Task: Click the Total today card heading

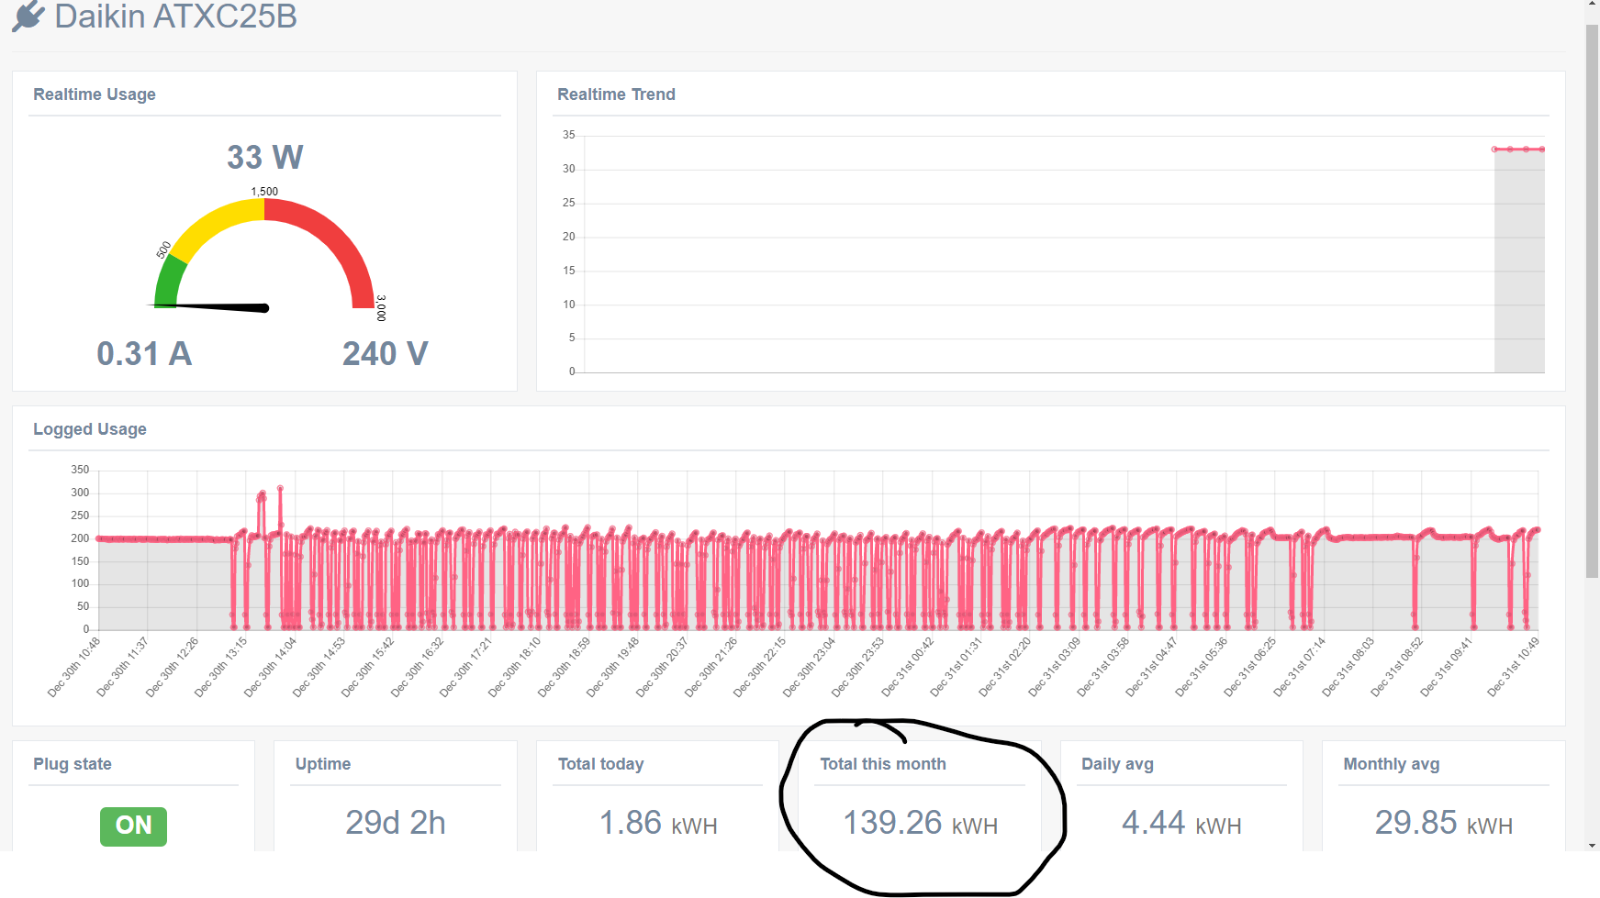Action: [601, 764]
